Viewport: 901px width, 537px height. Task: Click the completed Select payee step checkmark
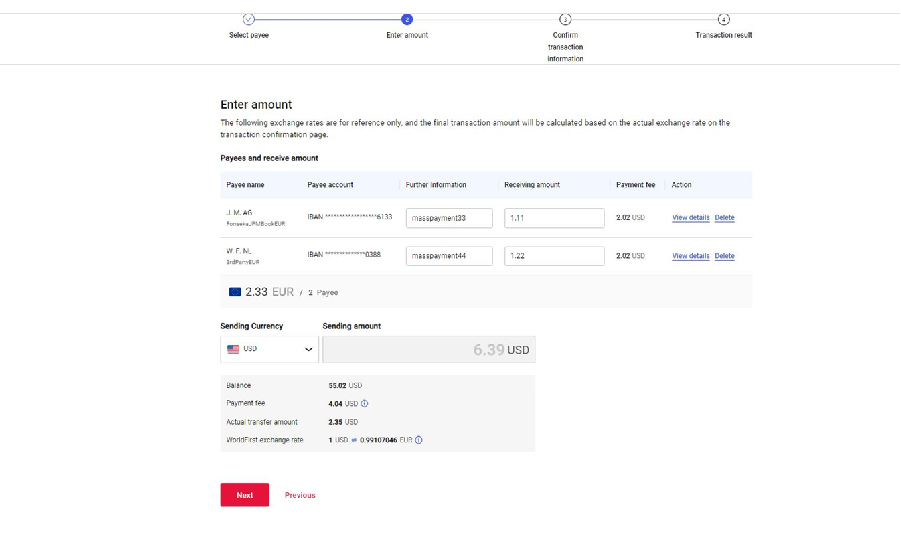249,19
